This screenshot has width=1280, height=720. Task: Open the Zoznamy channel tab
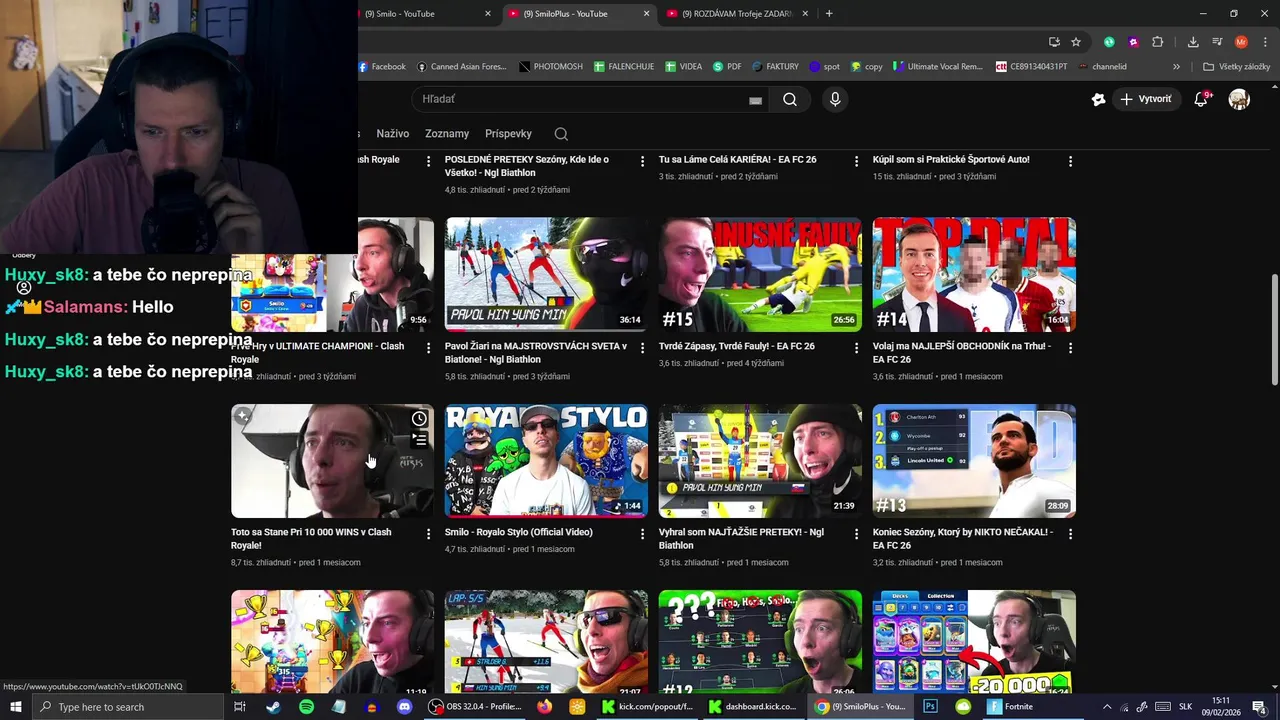point(447,134)
